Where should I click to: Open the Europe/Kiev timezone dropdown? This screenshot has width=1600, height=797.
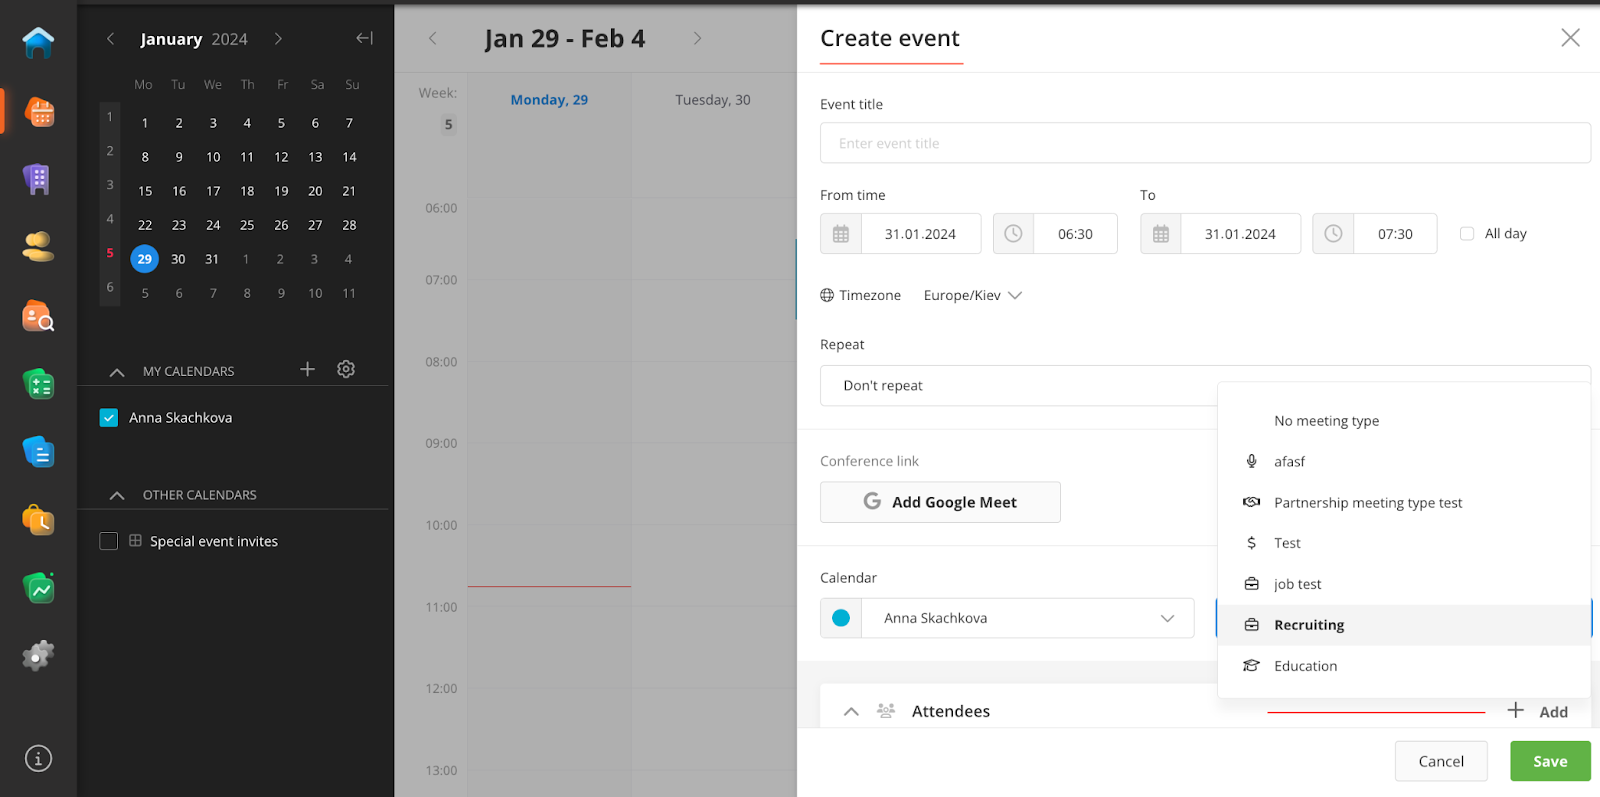[x=972, y=295]
